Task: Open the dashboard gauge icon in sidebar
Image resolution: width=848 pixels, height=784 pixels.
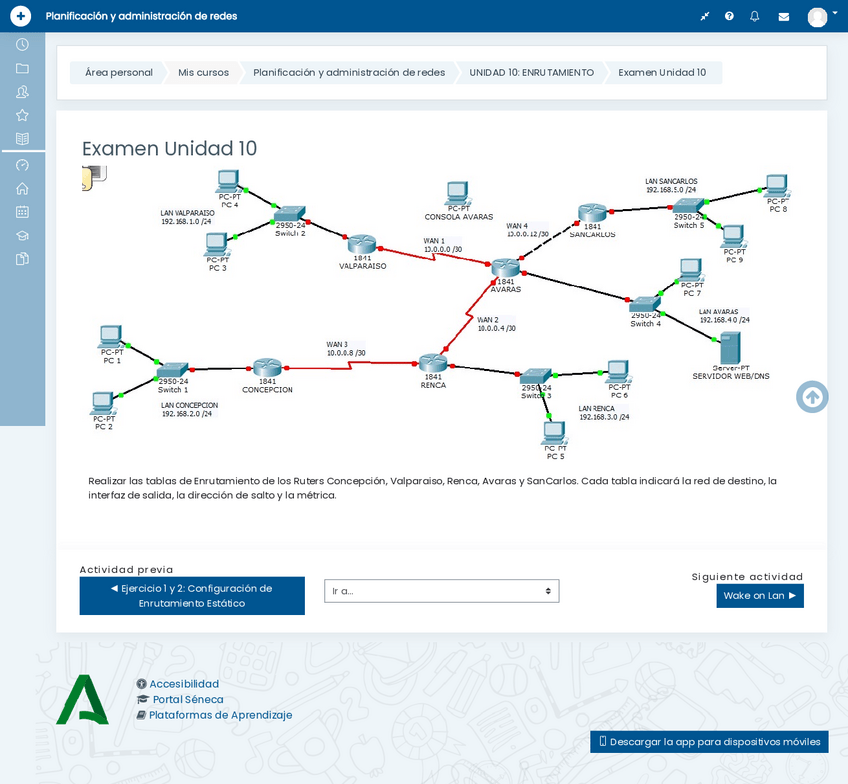Action: (22, 165)
